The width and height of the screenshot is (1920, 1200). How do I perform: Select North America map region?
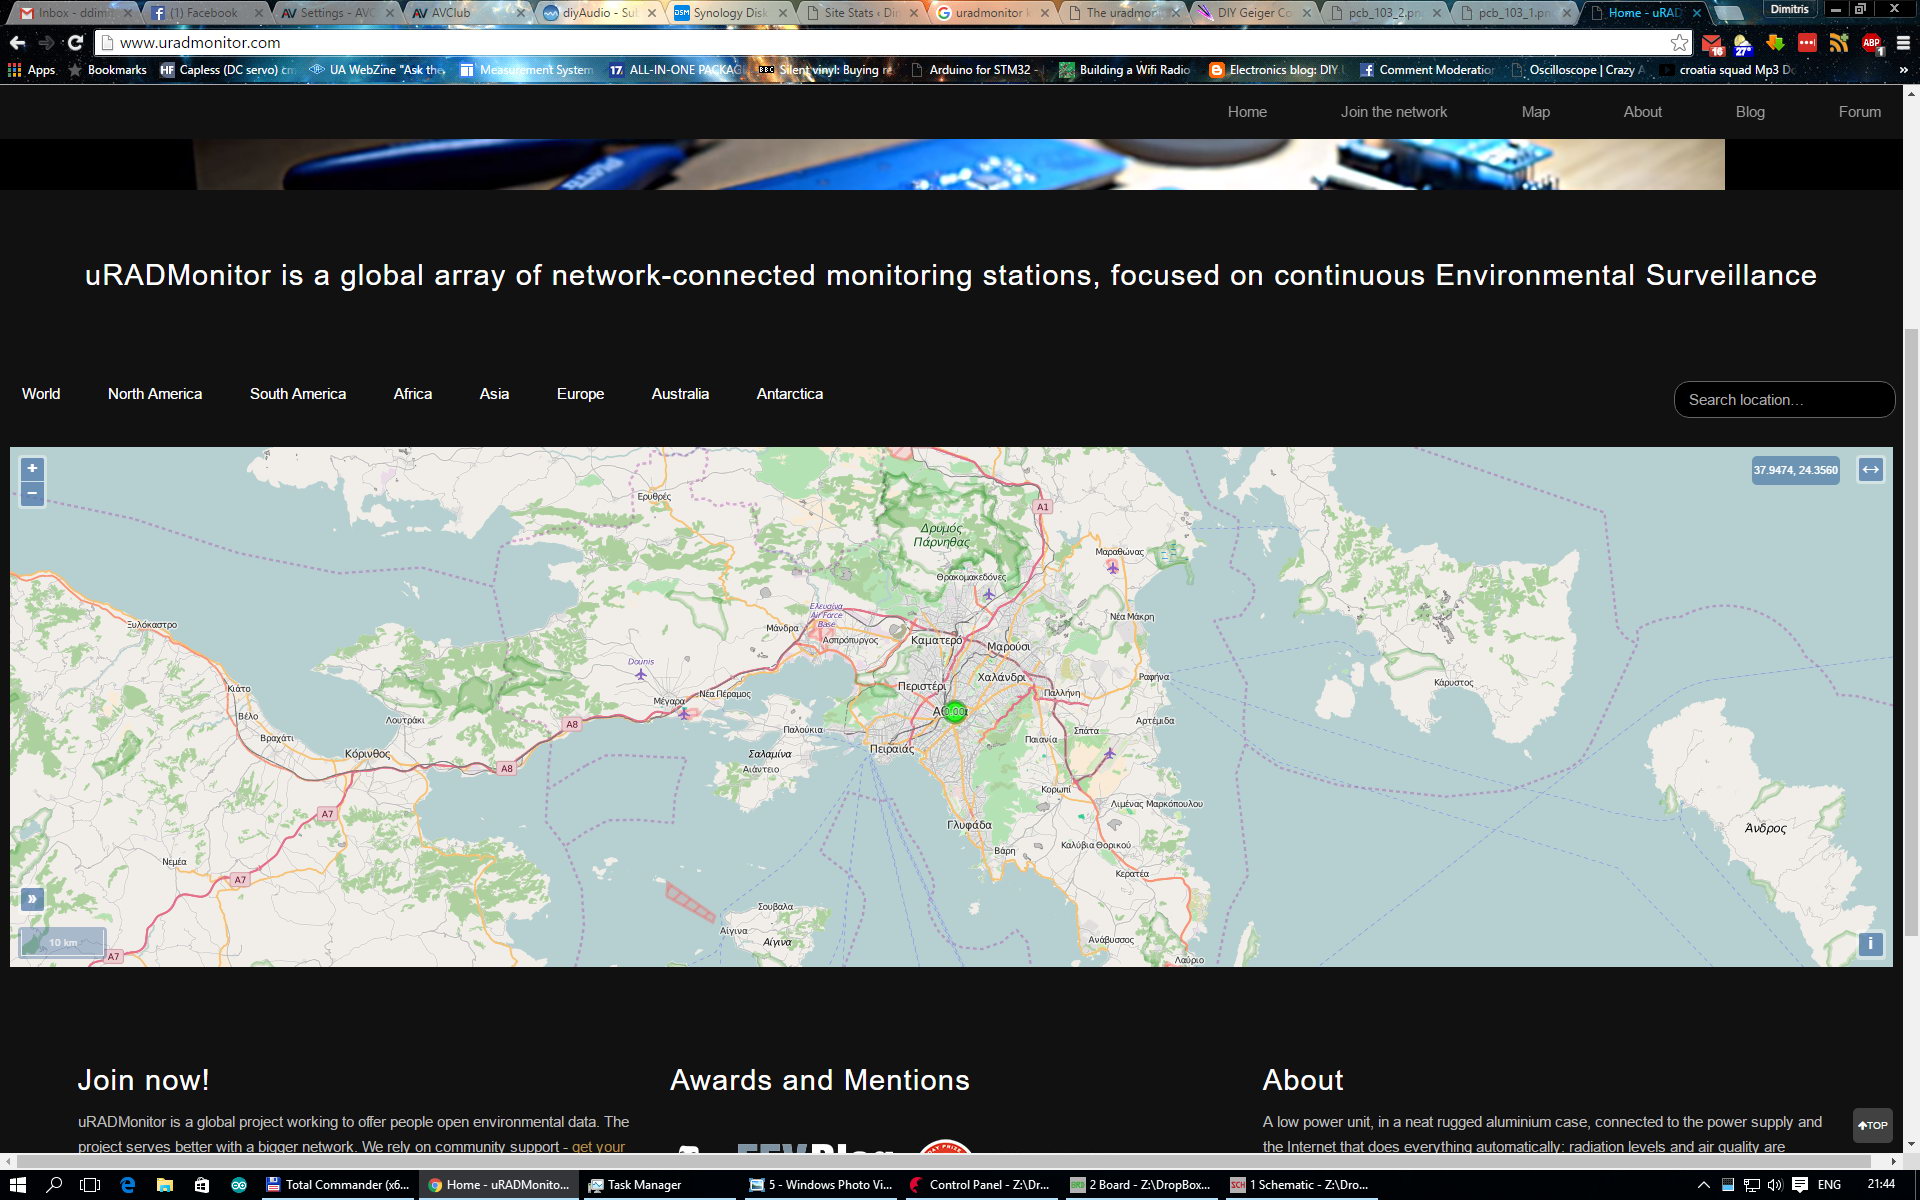click(155, 394)
